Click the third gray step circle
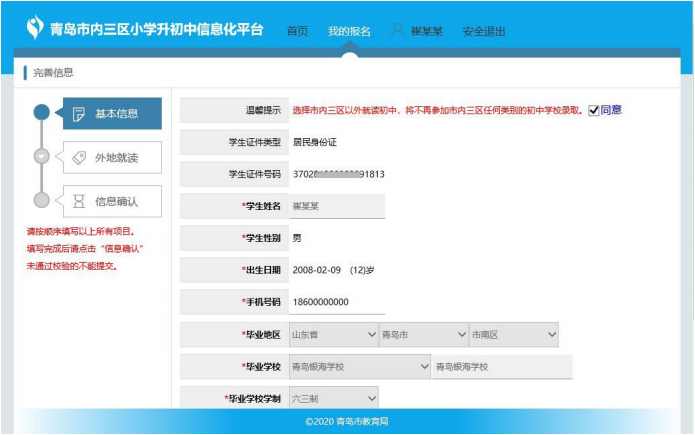This screenshot has height=435, width=695. 41,201
